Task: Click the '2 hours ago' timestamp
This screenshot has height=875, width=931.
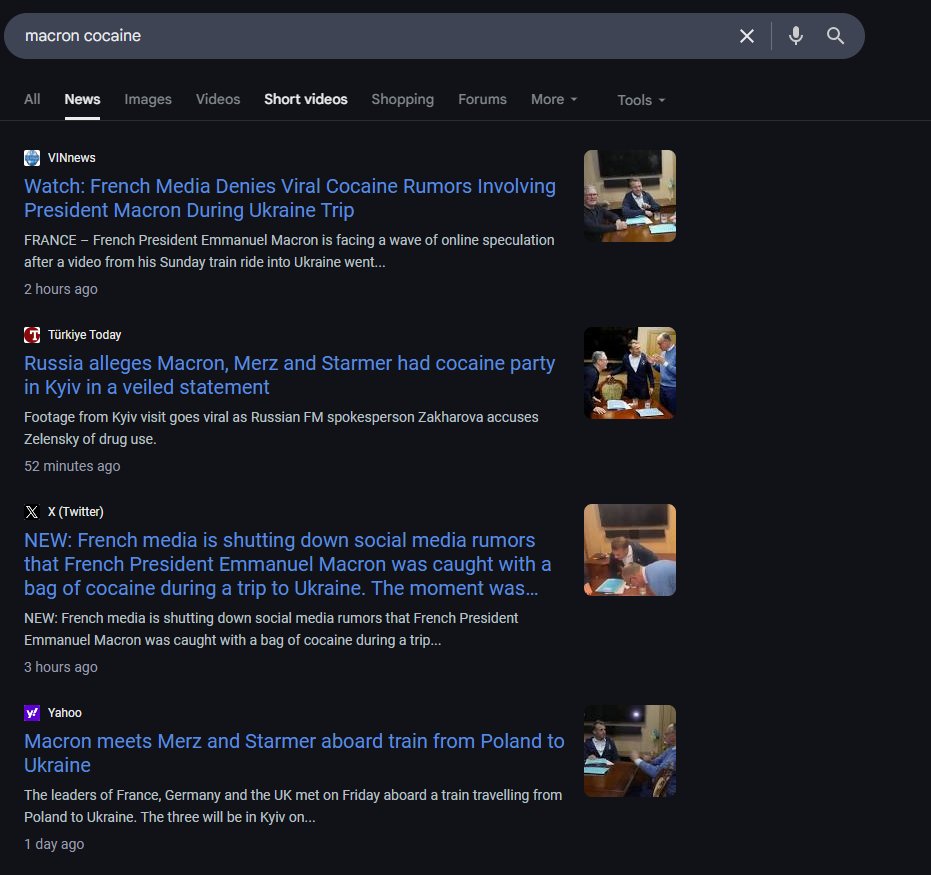Action: point(61,289)
